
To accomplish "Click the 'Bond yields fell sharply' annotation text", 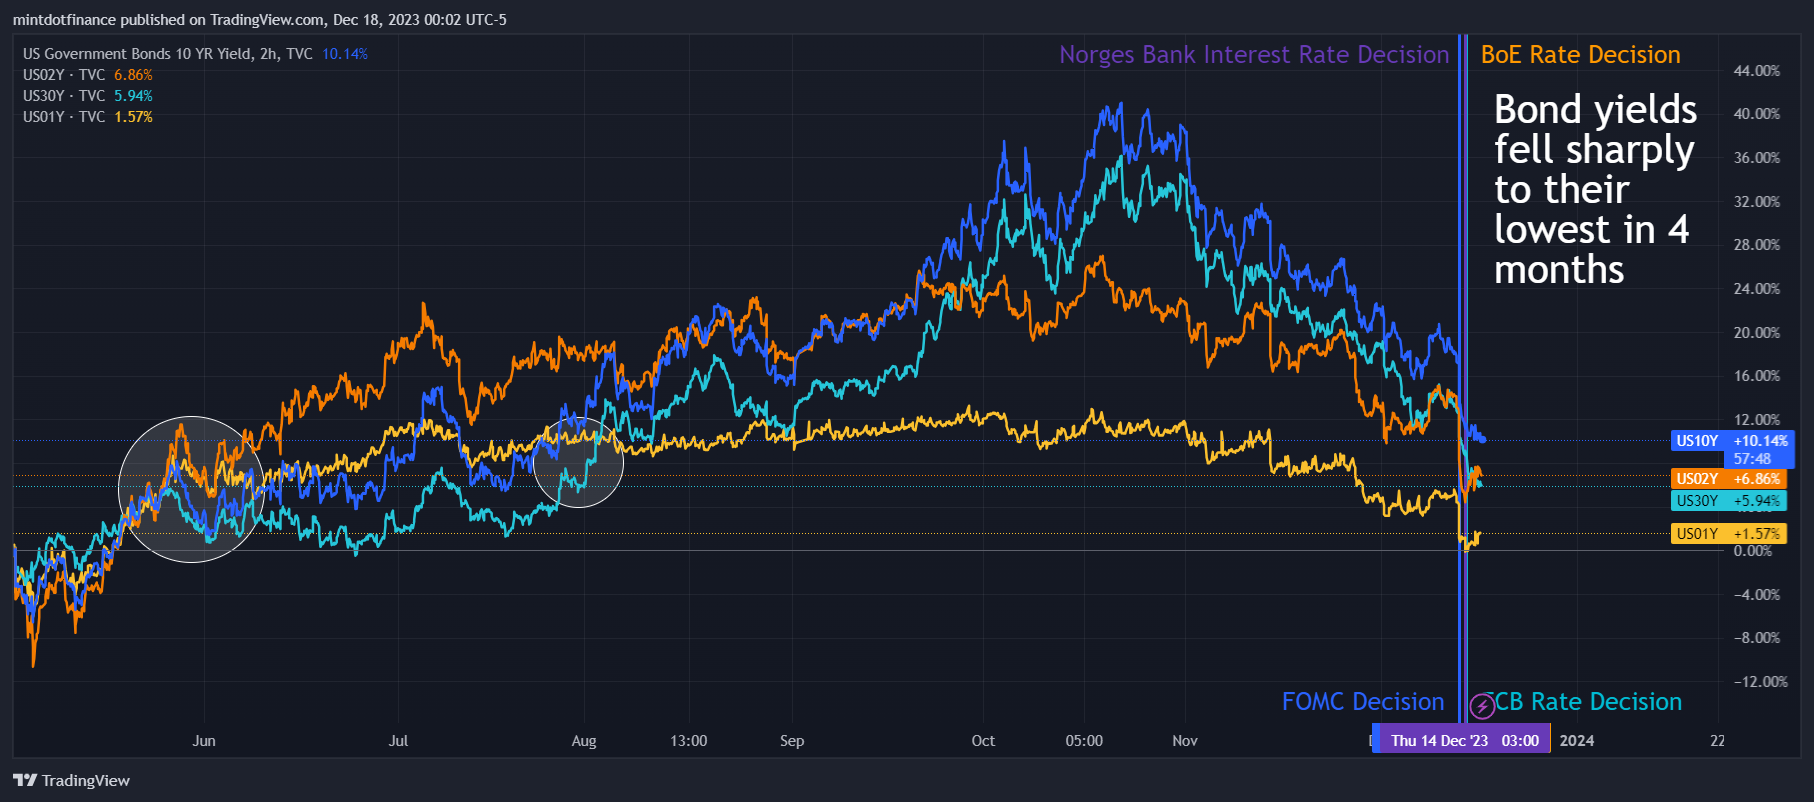I will (1595, 189).
